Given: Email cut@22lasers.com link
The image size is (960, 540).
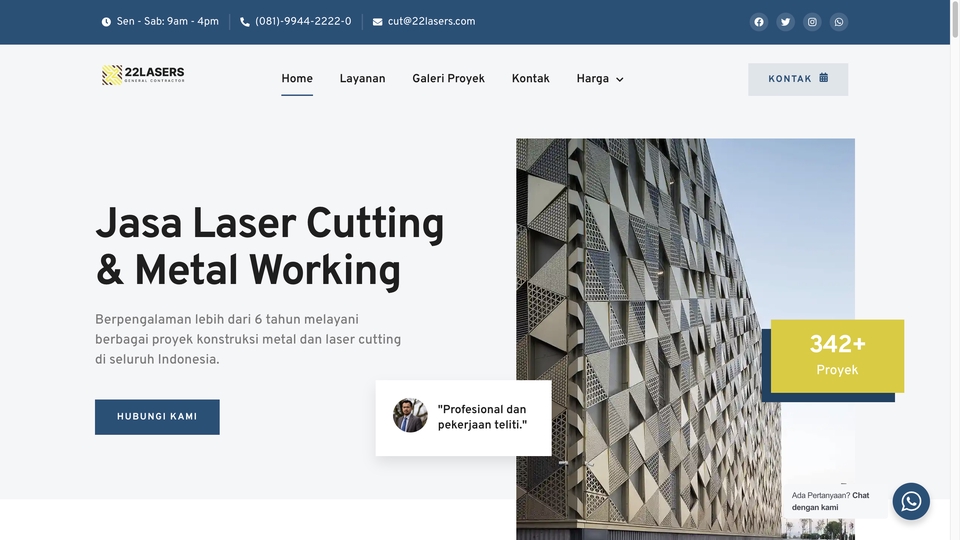Looking at the screenshot, I should coord(431,21).
